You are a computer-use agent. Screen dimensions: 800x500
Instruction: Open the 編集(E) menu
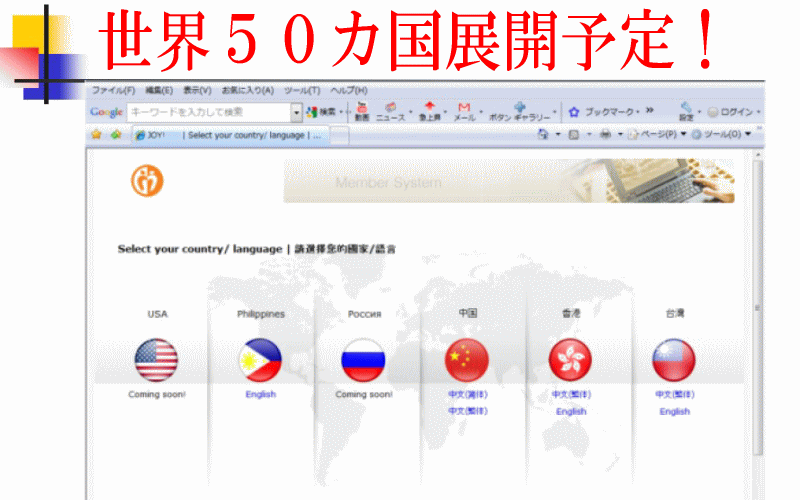(x=159, y=91)
